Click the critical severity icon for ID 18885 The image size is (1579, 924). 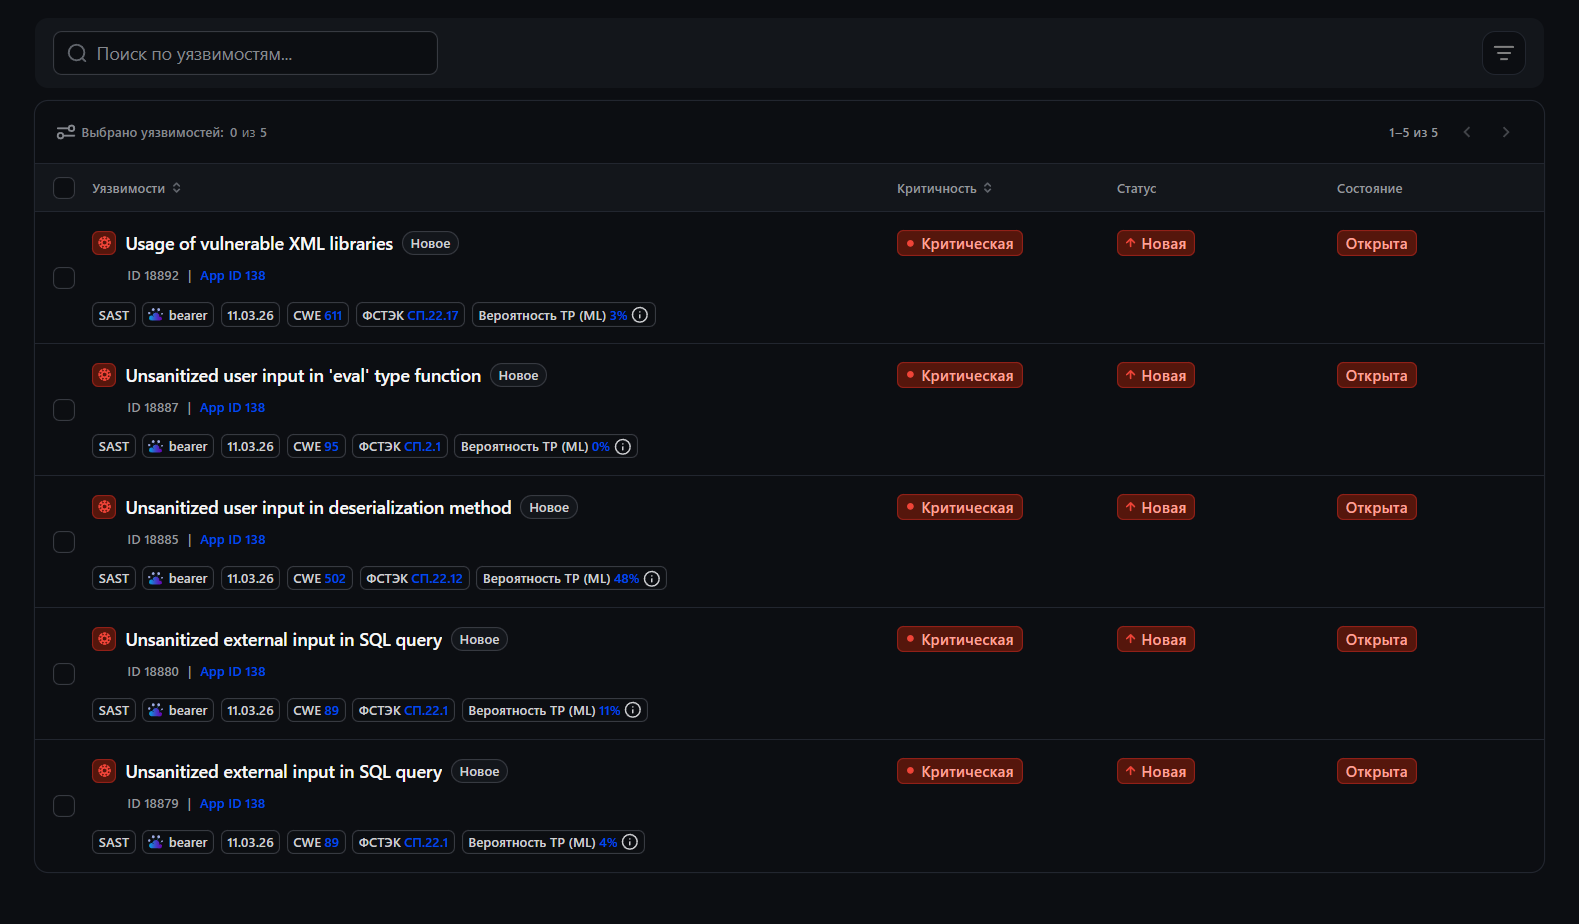104,507
